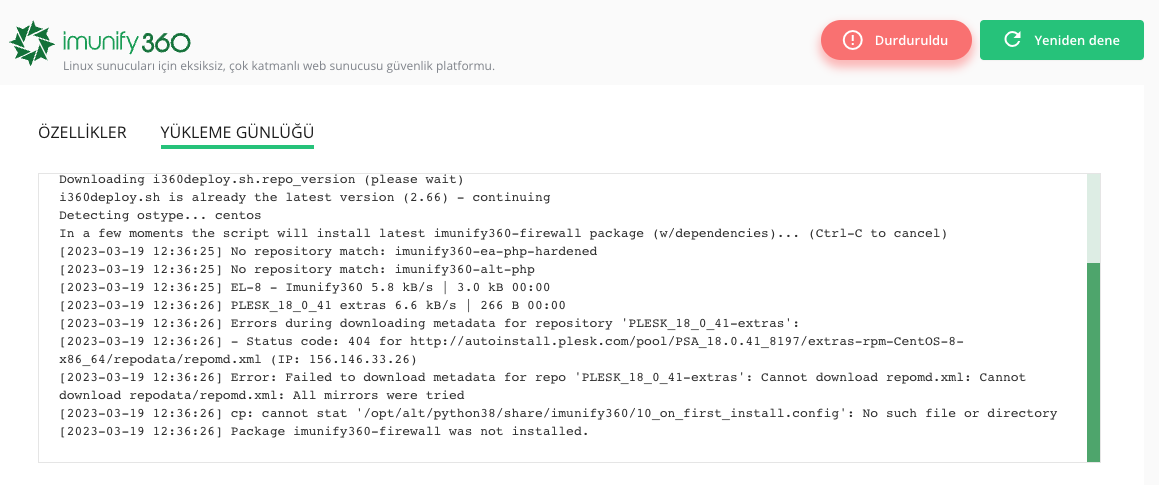Click the 'Package imunify360-firewall was not installed' line
Screen dimensions: 1159x485
[x=324, y=431]
